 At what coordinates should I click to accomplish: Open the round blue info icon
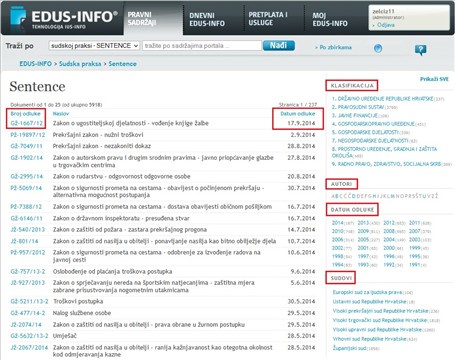tap(378, 49)
